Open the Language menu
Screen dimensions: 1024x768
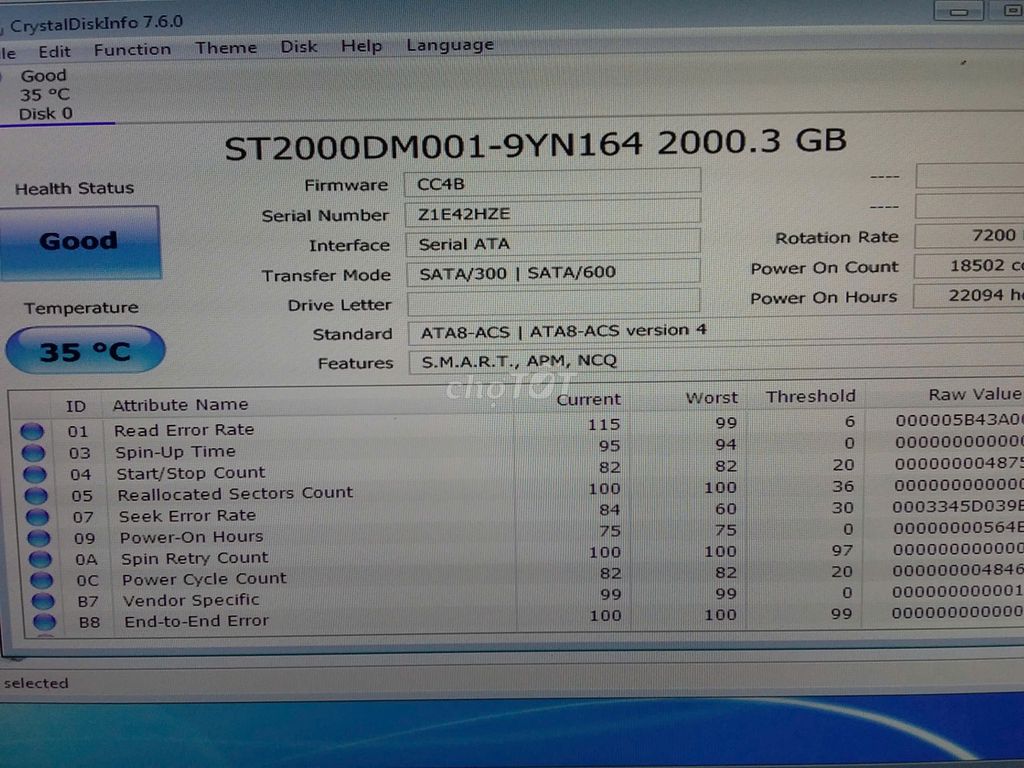point(450,44)
